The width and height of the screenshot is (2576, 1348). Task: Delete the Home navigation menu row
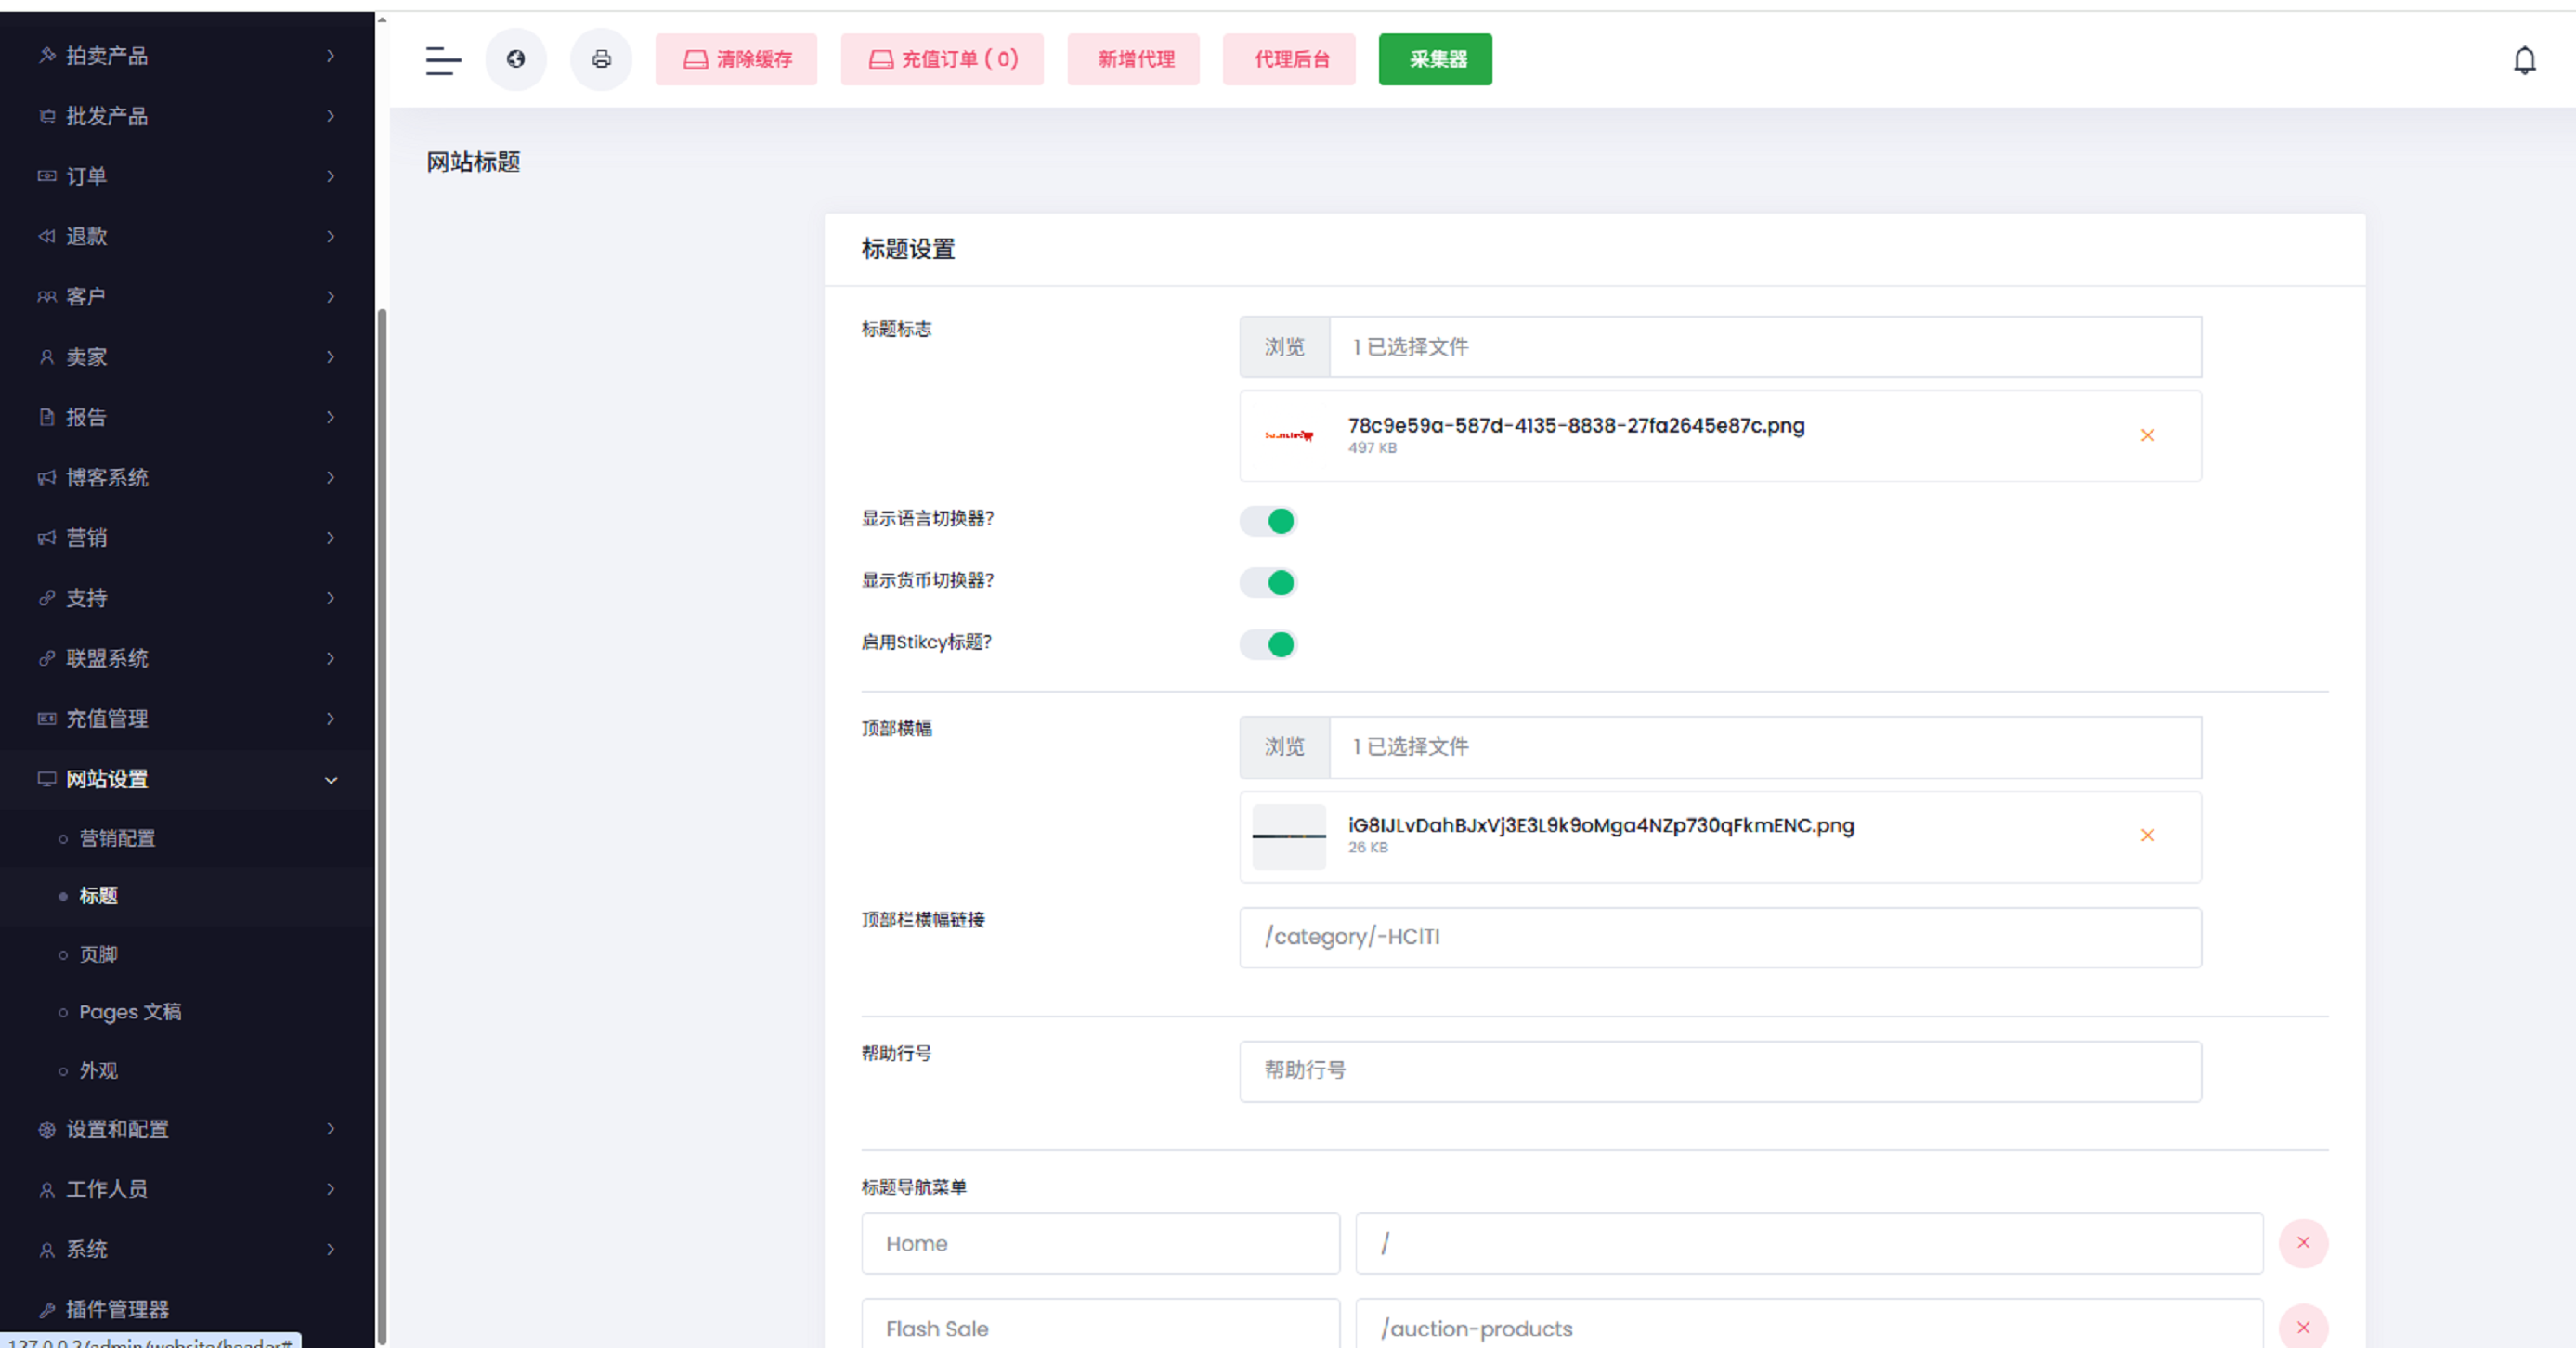point(2303,1243)
